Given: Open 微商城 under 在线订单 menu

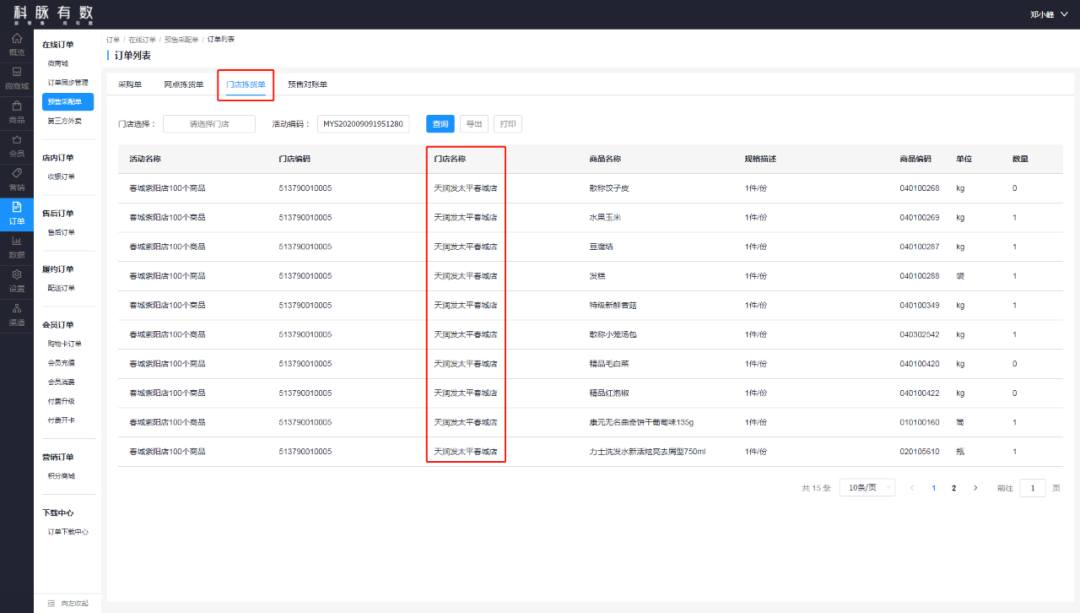Looking at the screenshot, I should (x=58, y=63).
